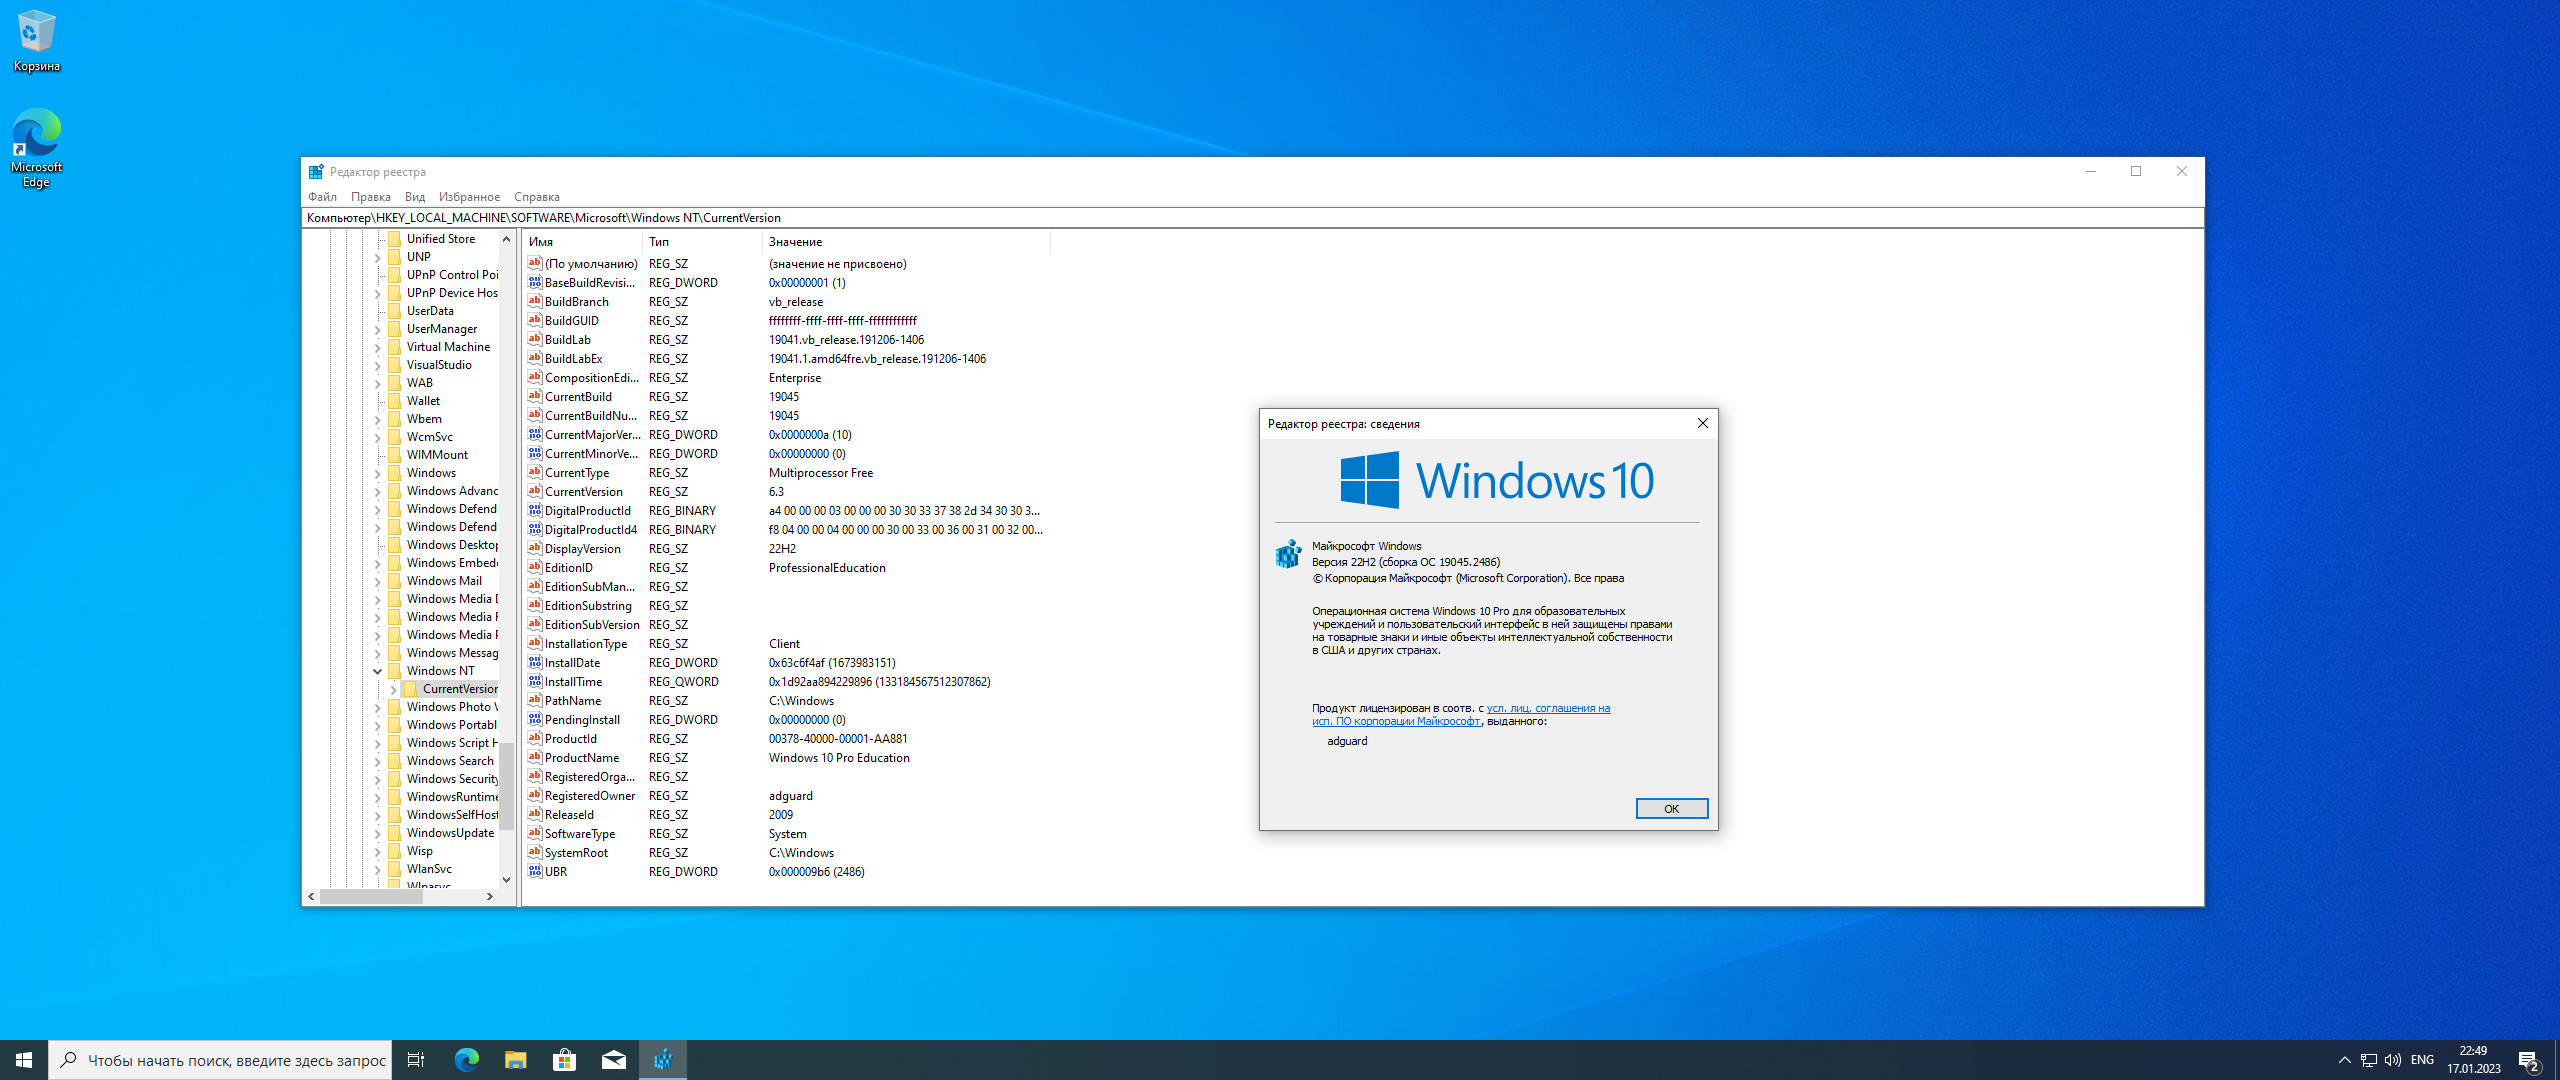2560x1080 pixels.
Task: Open File Explorer from the taskbar
Action: click(x=516, y=1060)
